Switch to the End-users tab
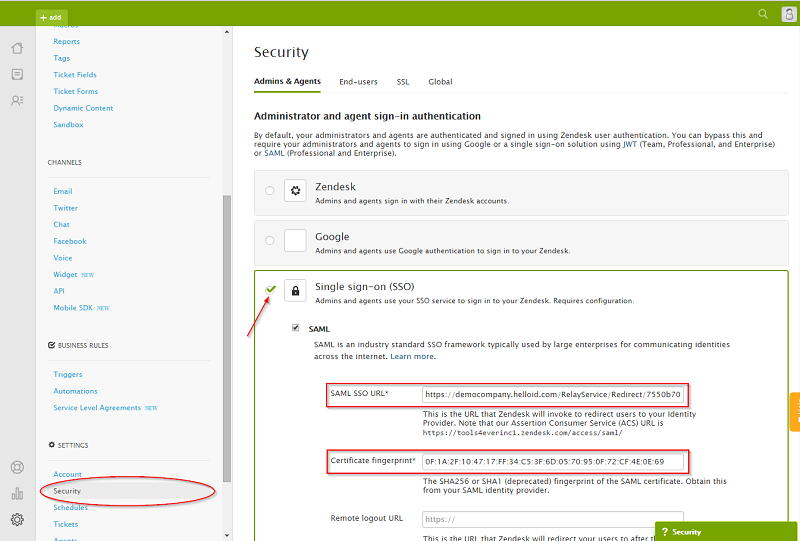Viewport: 800px width, 541px height. pos(358,82)
